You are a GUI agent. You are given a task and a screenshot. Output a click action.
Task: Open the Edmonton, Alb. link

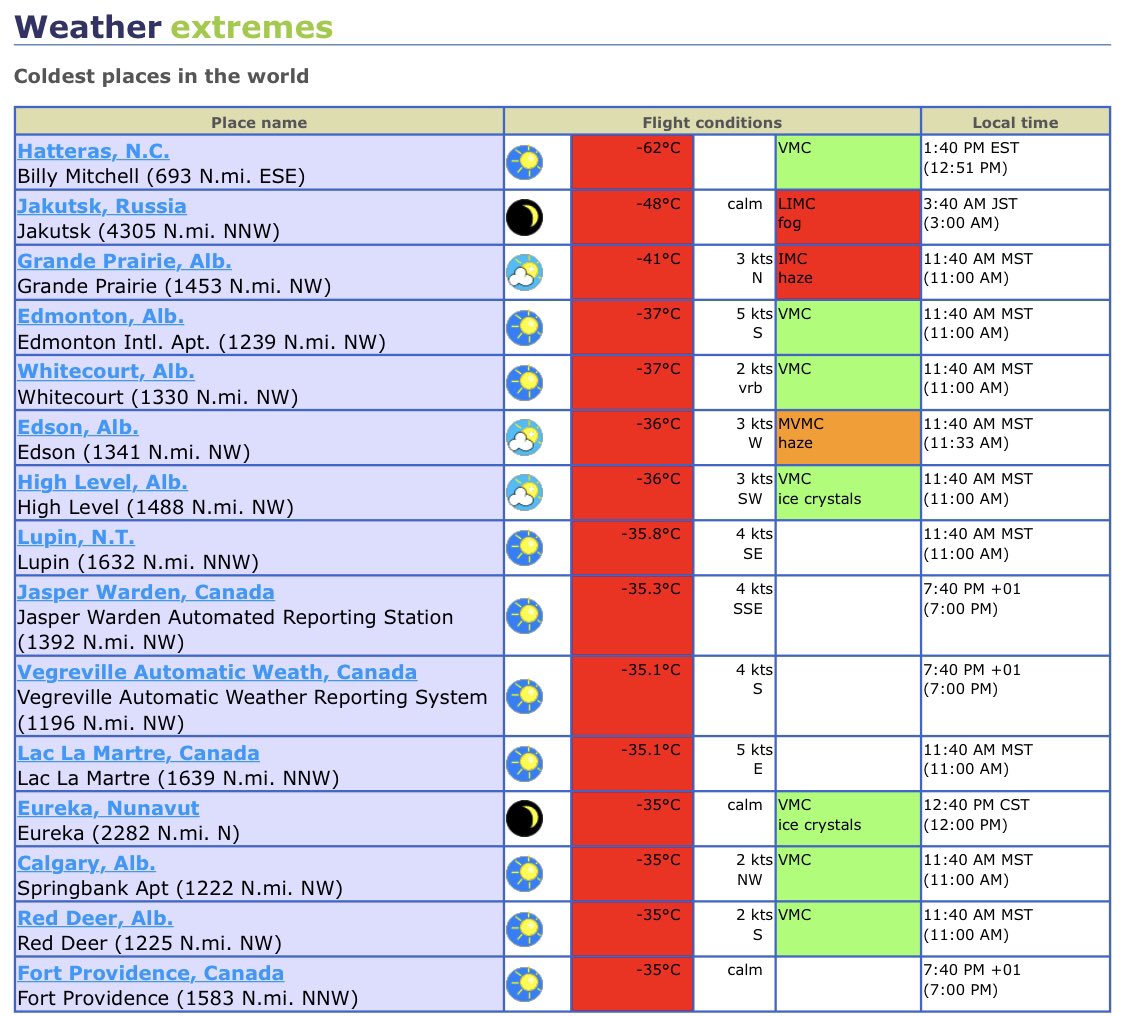100,316
